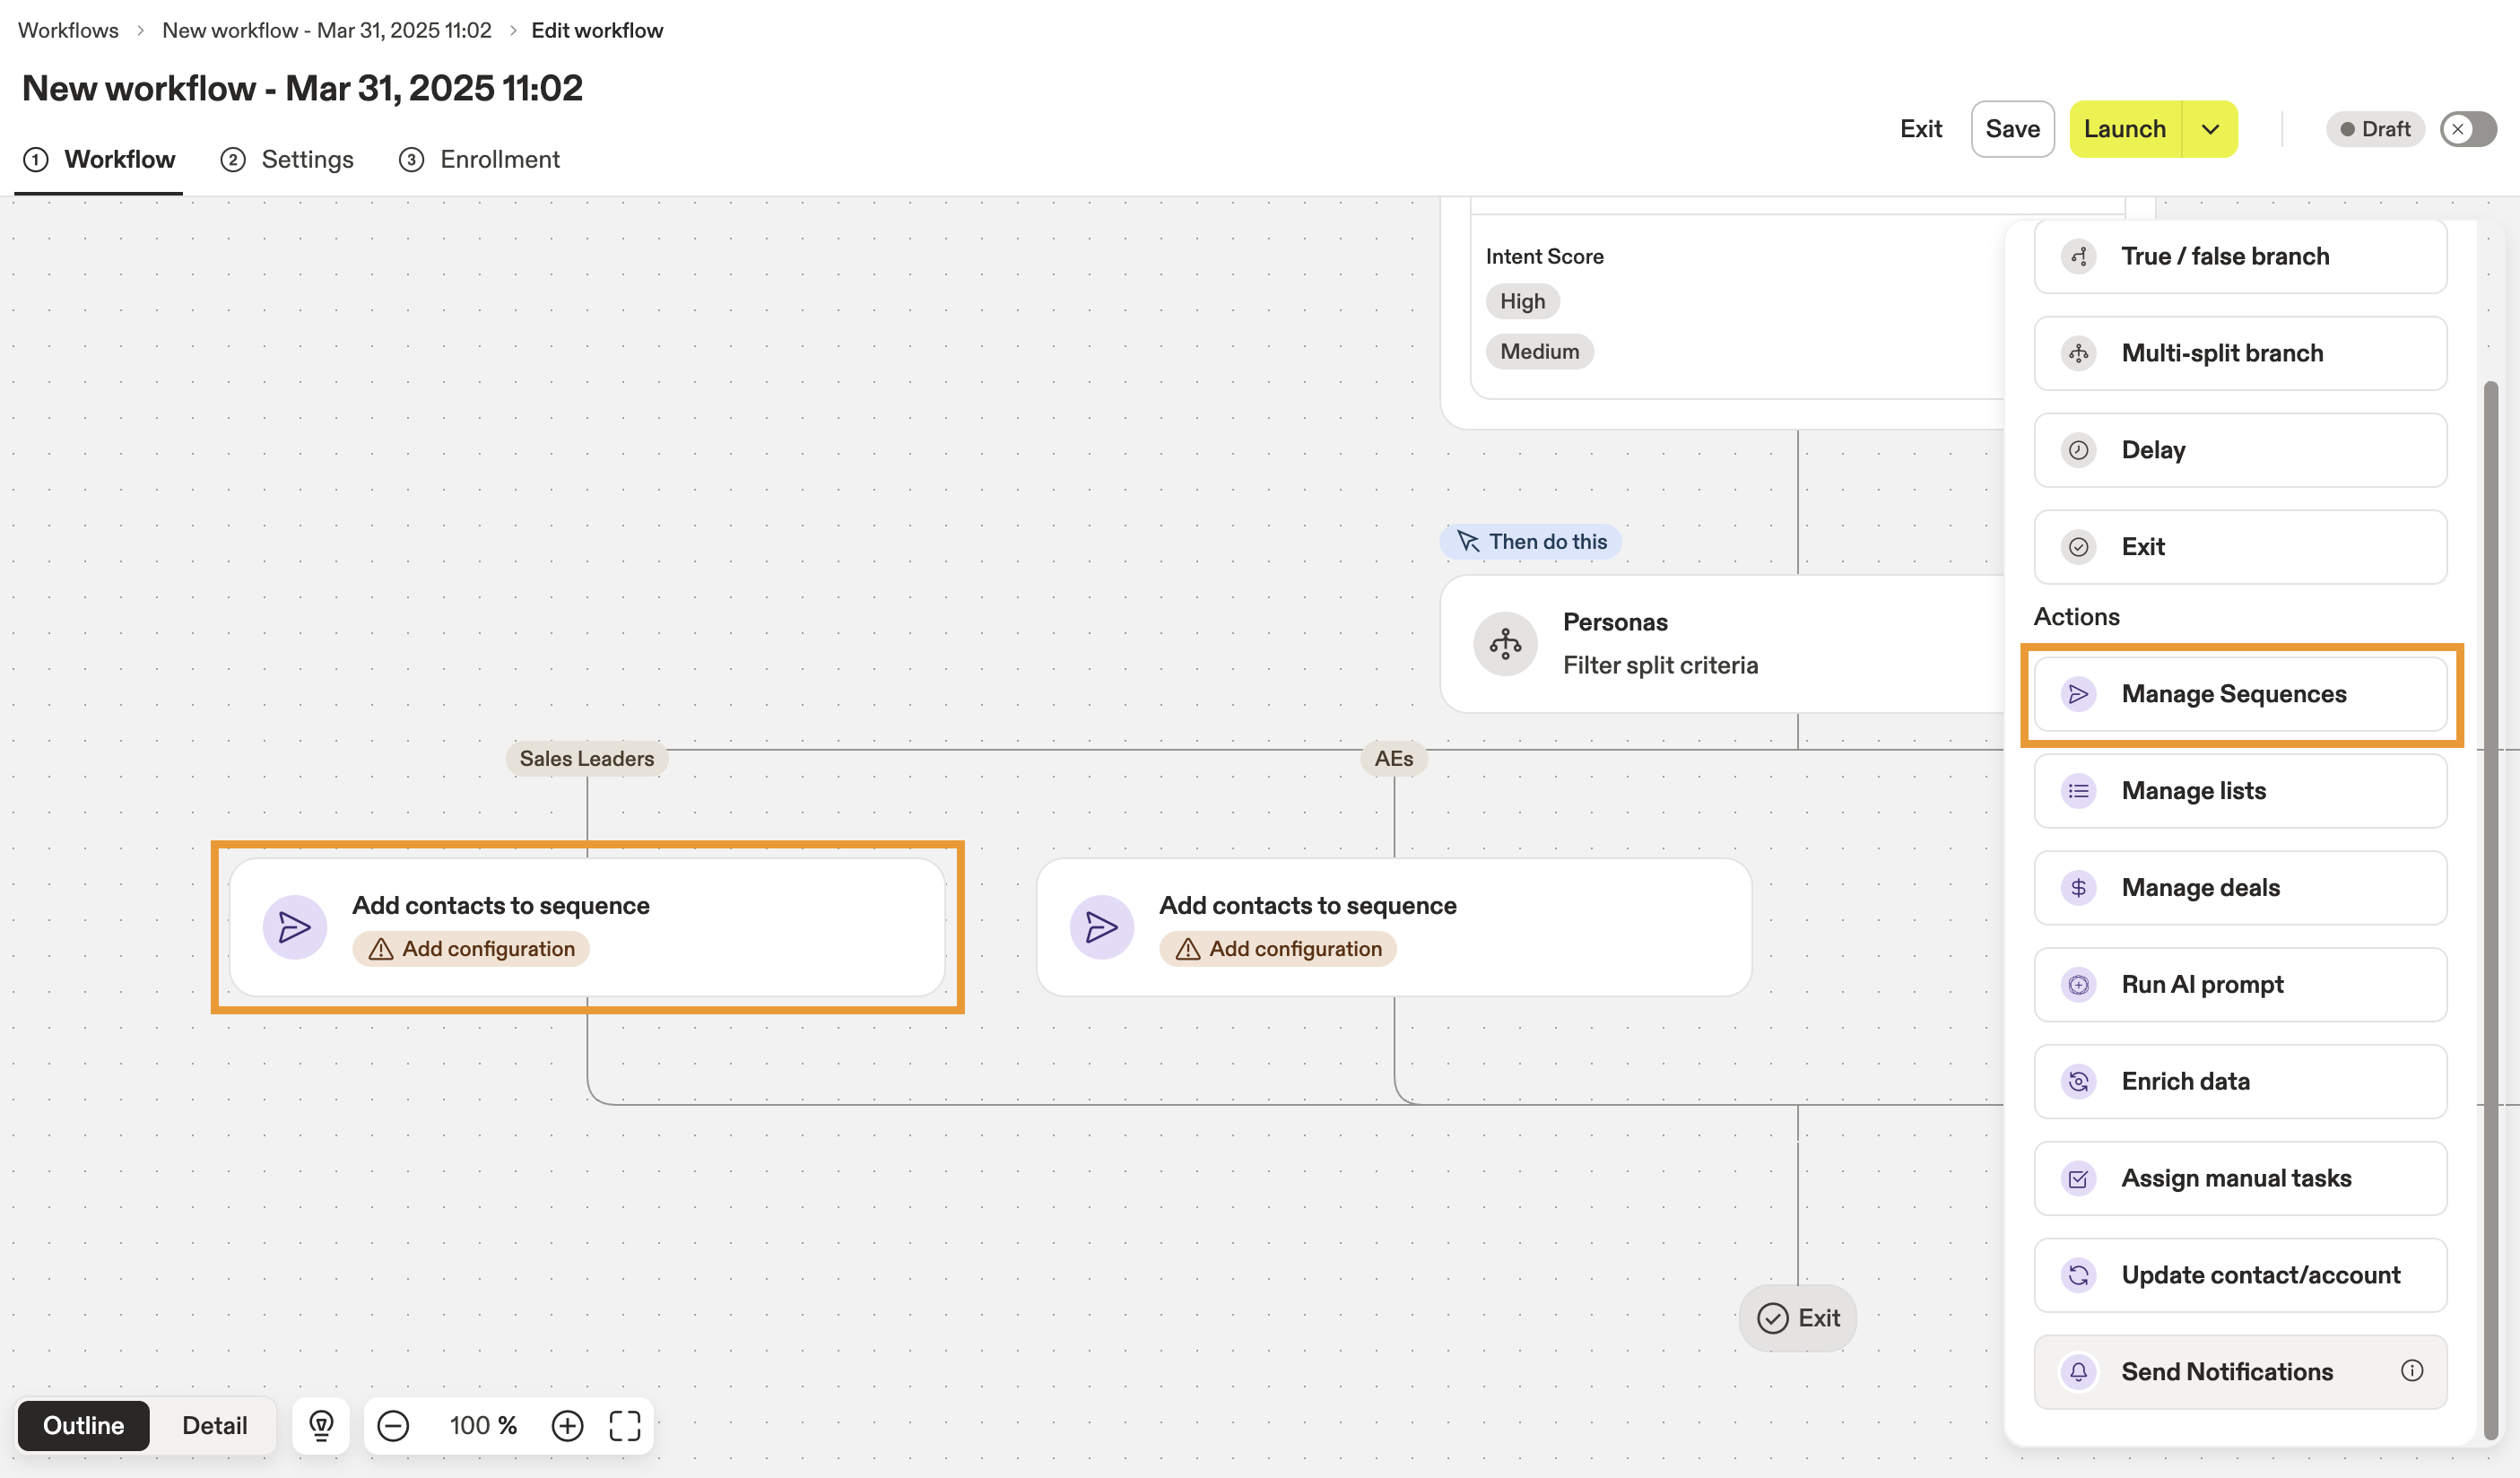
Task: Open Workflows breadcrumb link
Action: (68, 30)
